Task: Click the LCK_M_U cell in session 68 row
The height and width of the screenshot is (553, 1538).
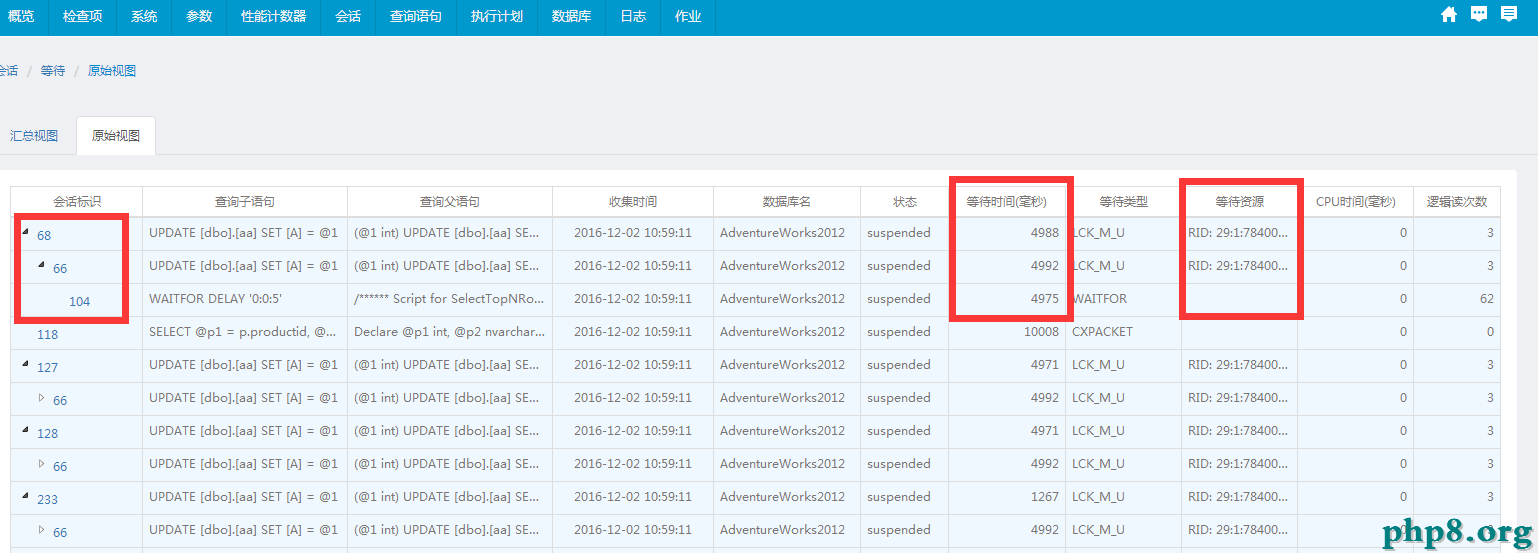Action: (x=1124, y=233)
